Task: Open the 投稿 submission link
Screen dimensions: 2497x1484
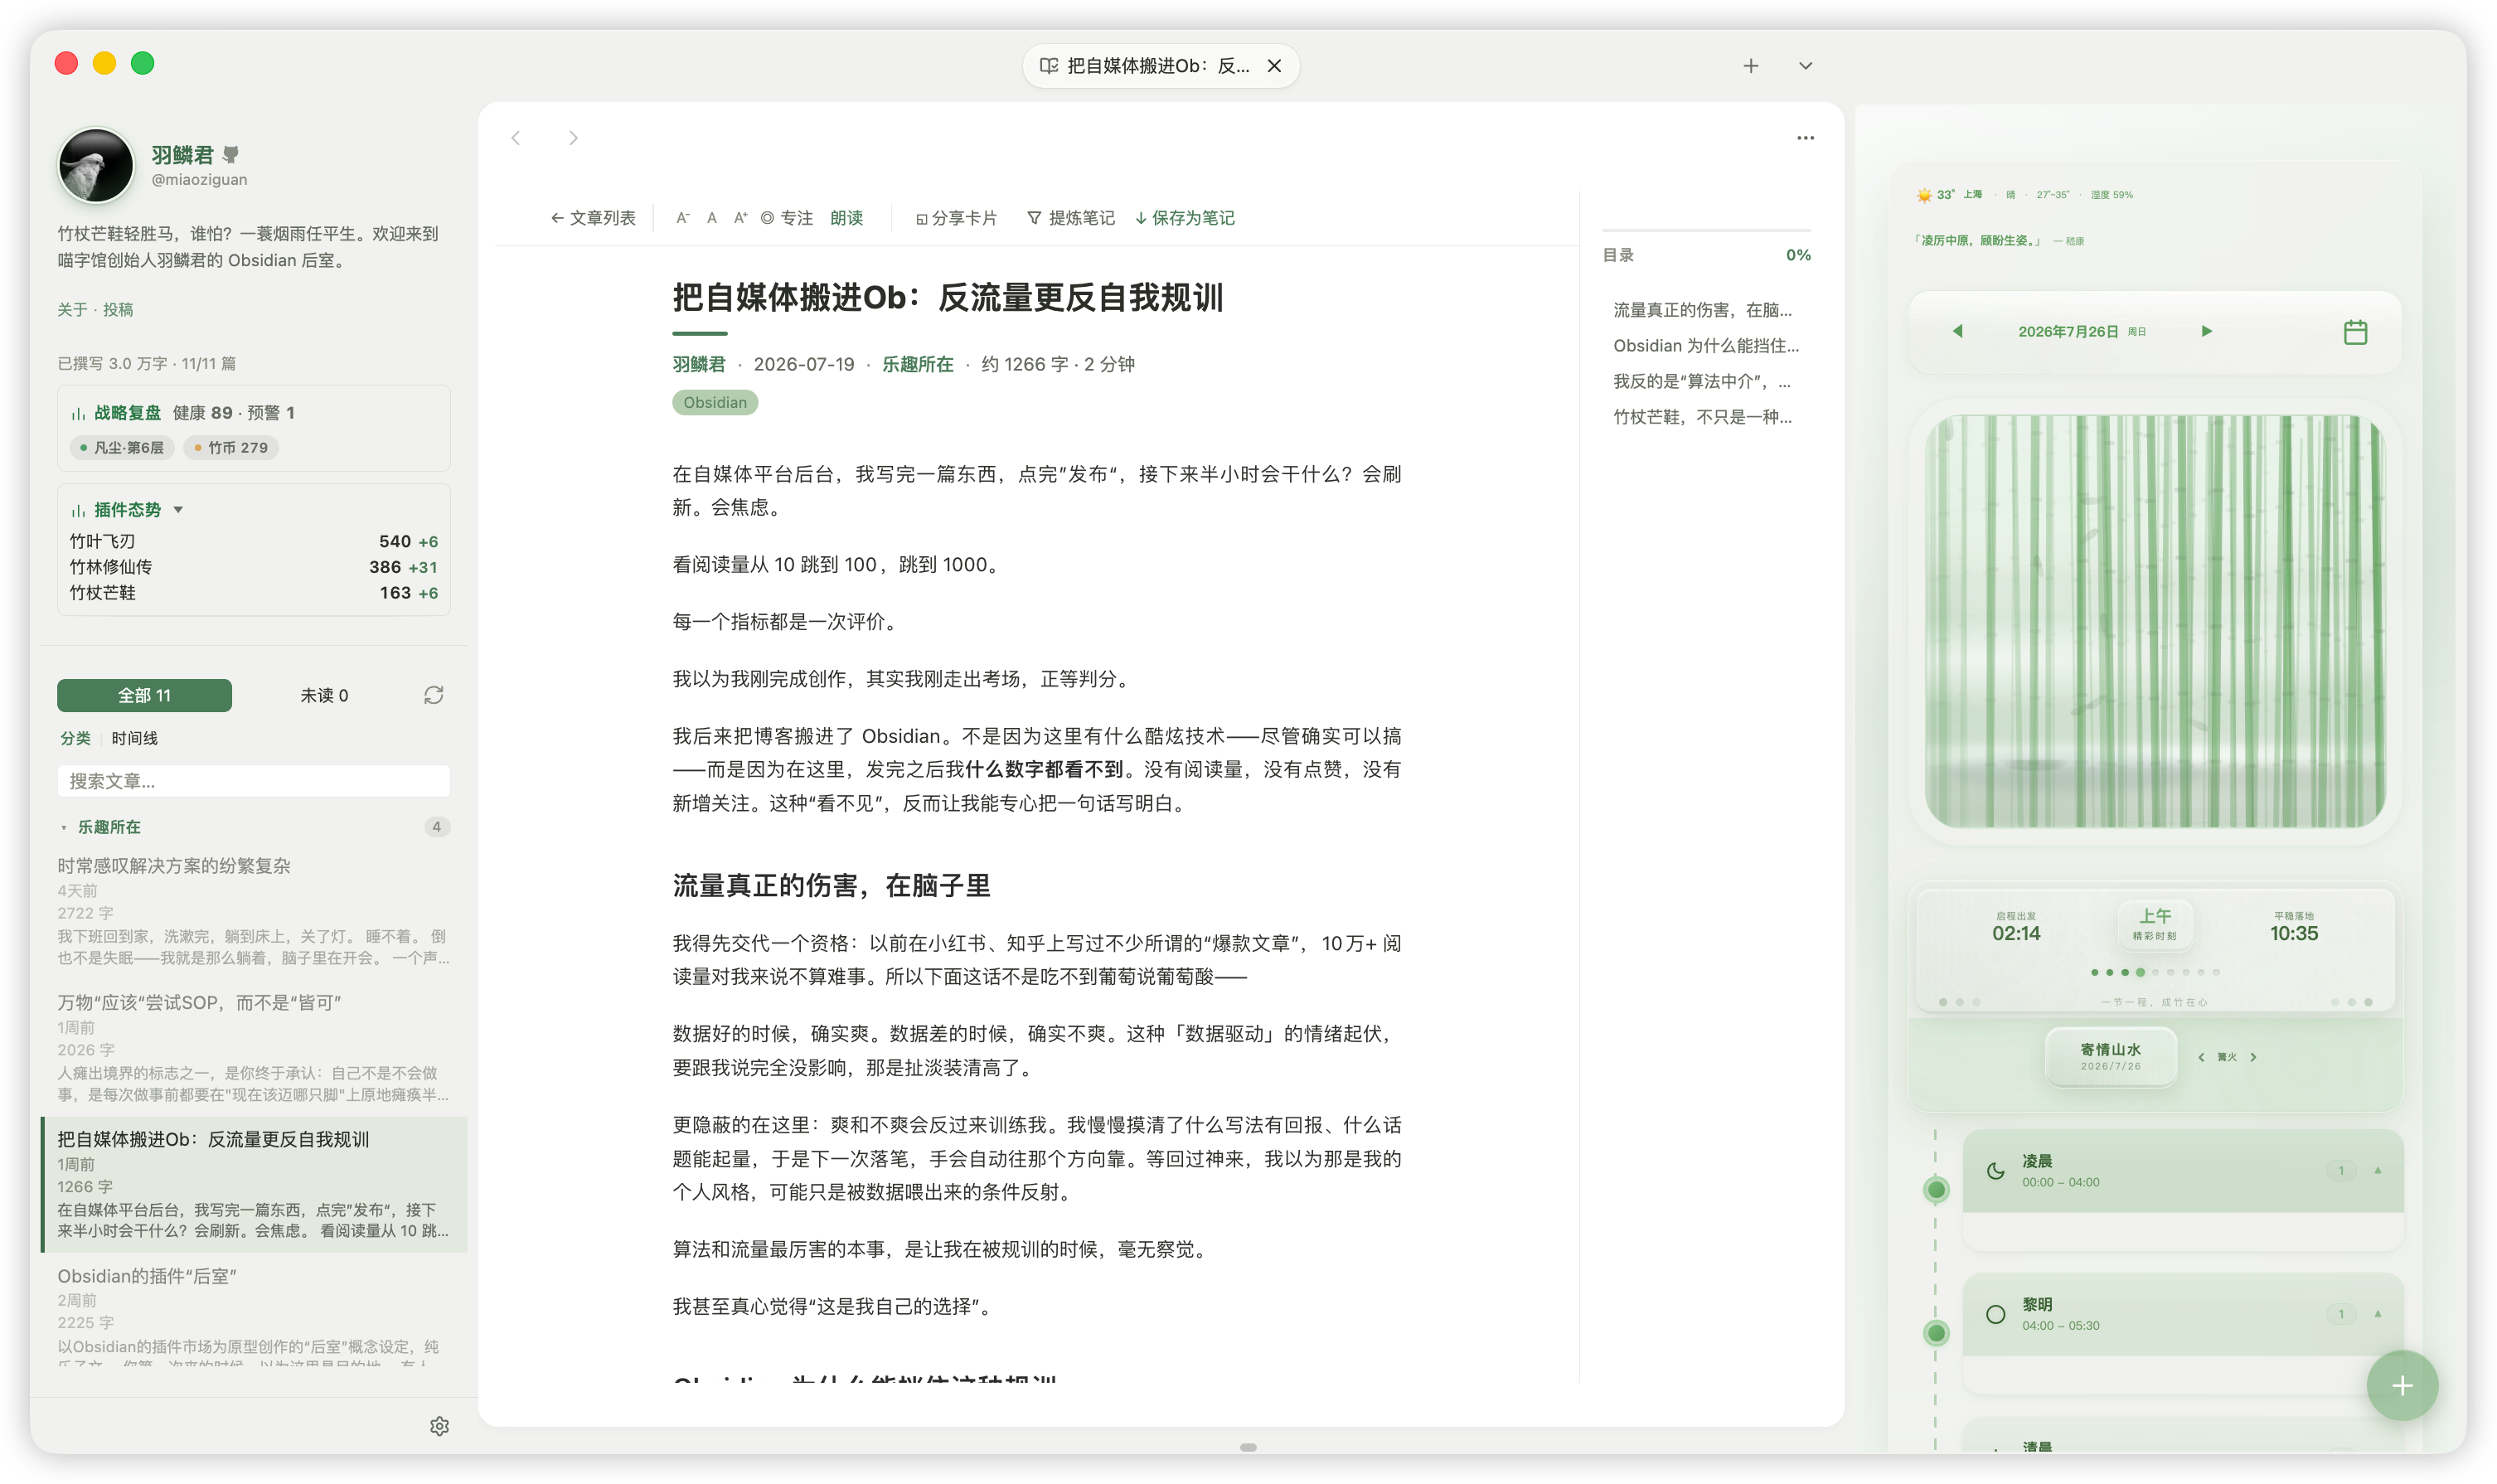Action: coord(118,310)
